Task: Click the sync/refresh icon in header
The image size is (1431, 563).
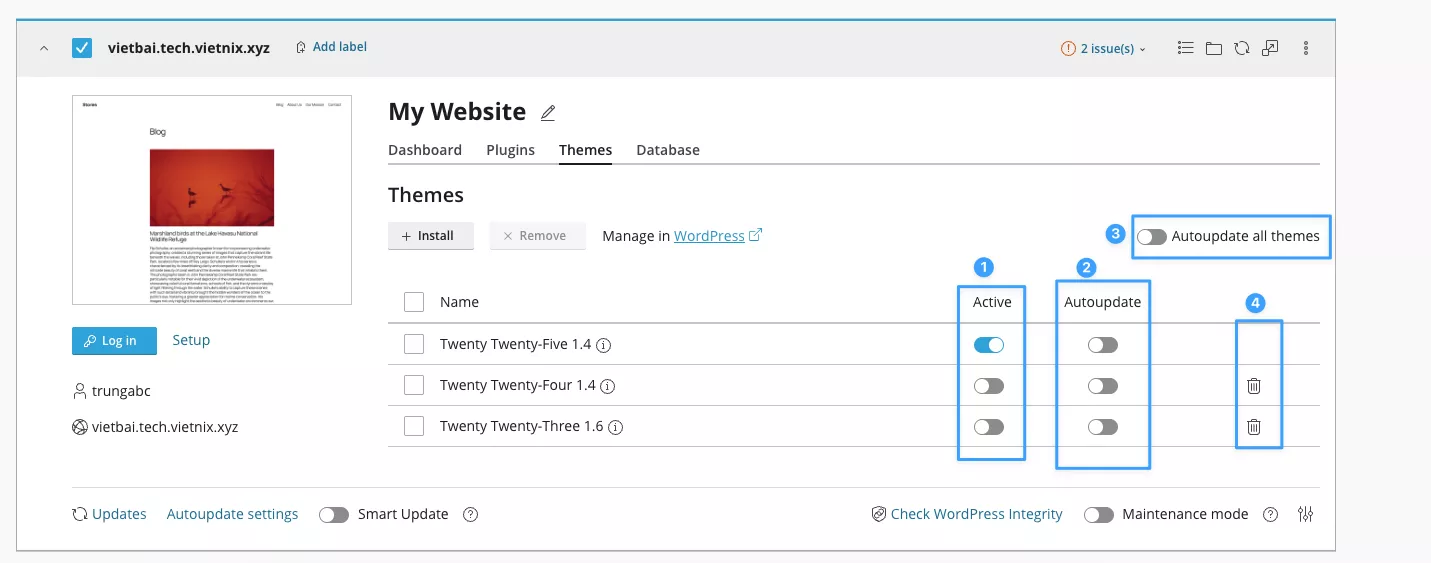Action: point(1242,48)
